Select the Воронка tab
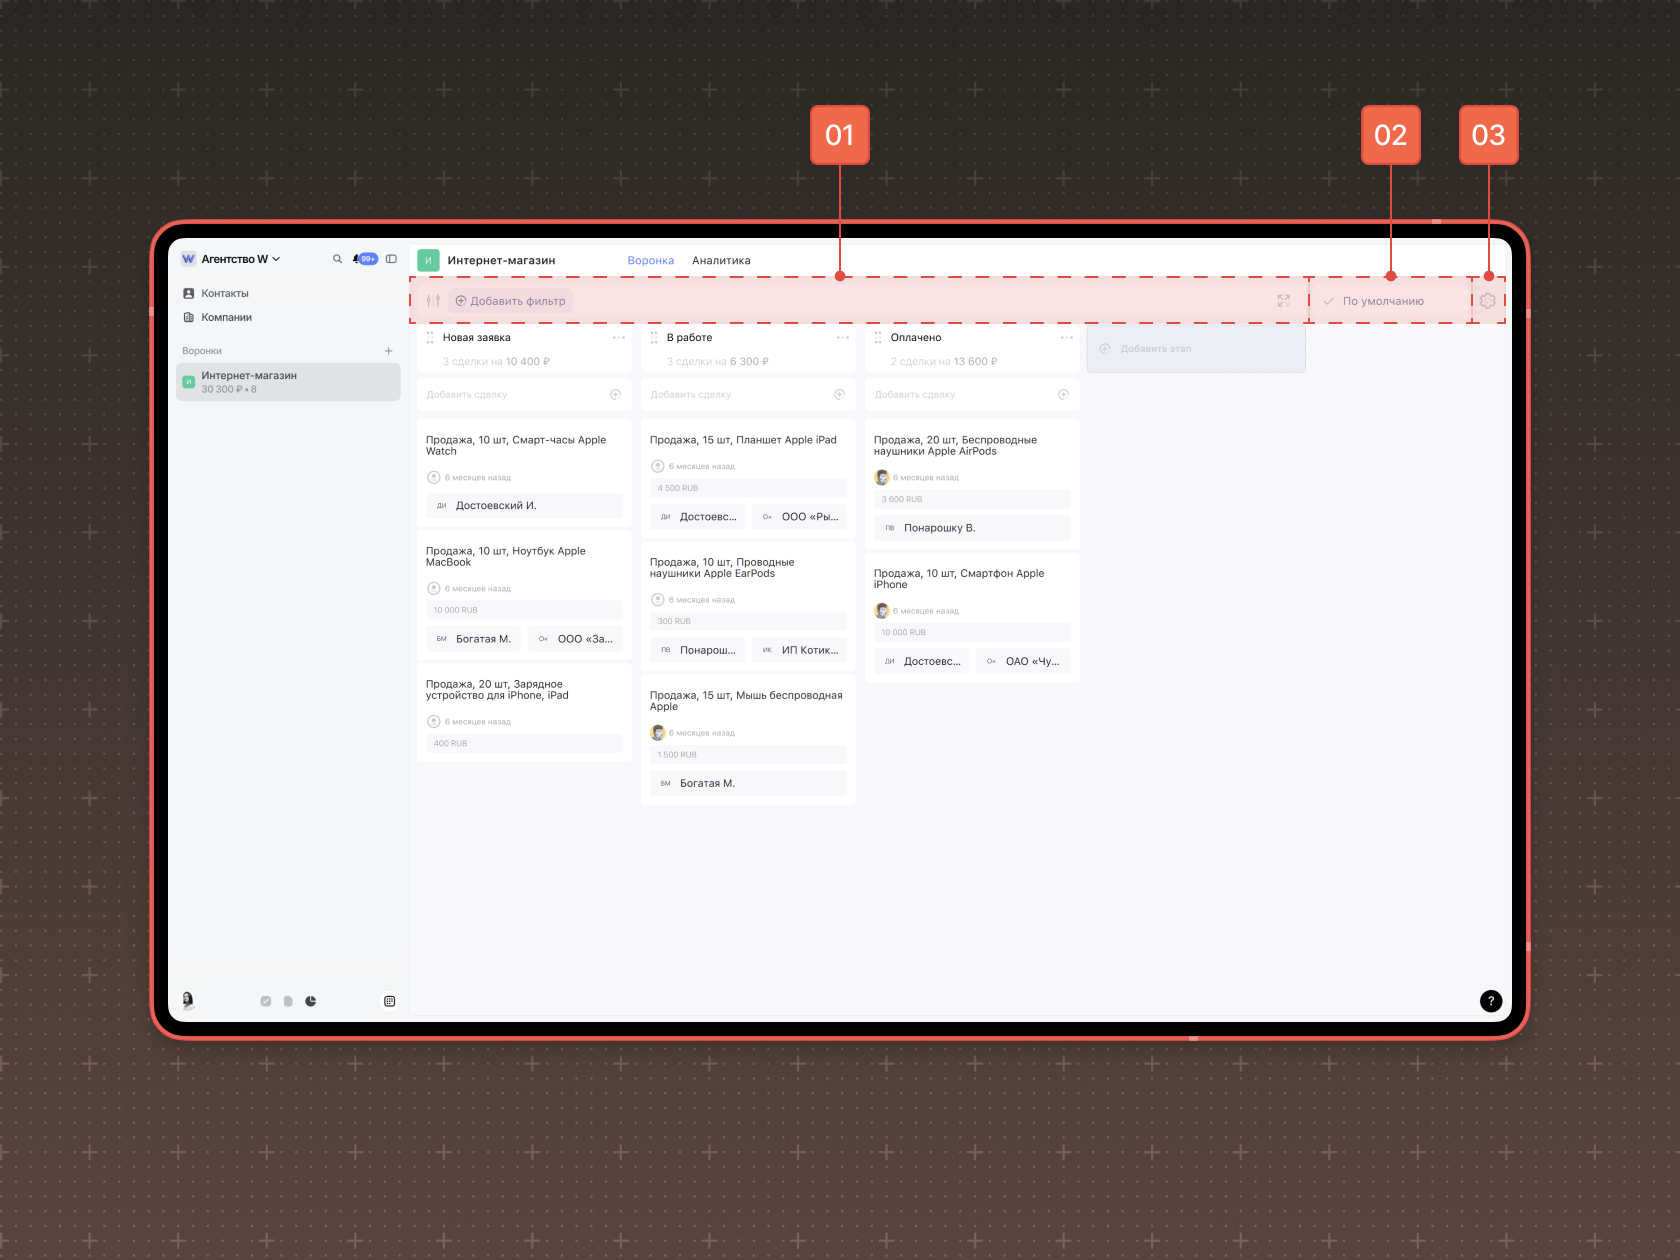This screenshot has height=1260, width=1680. point(651,261)
